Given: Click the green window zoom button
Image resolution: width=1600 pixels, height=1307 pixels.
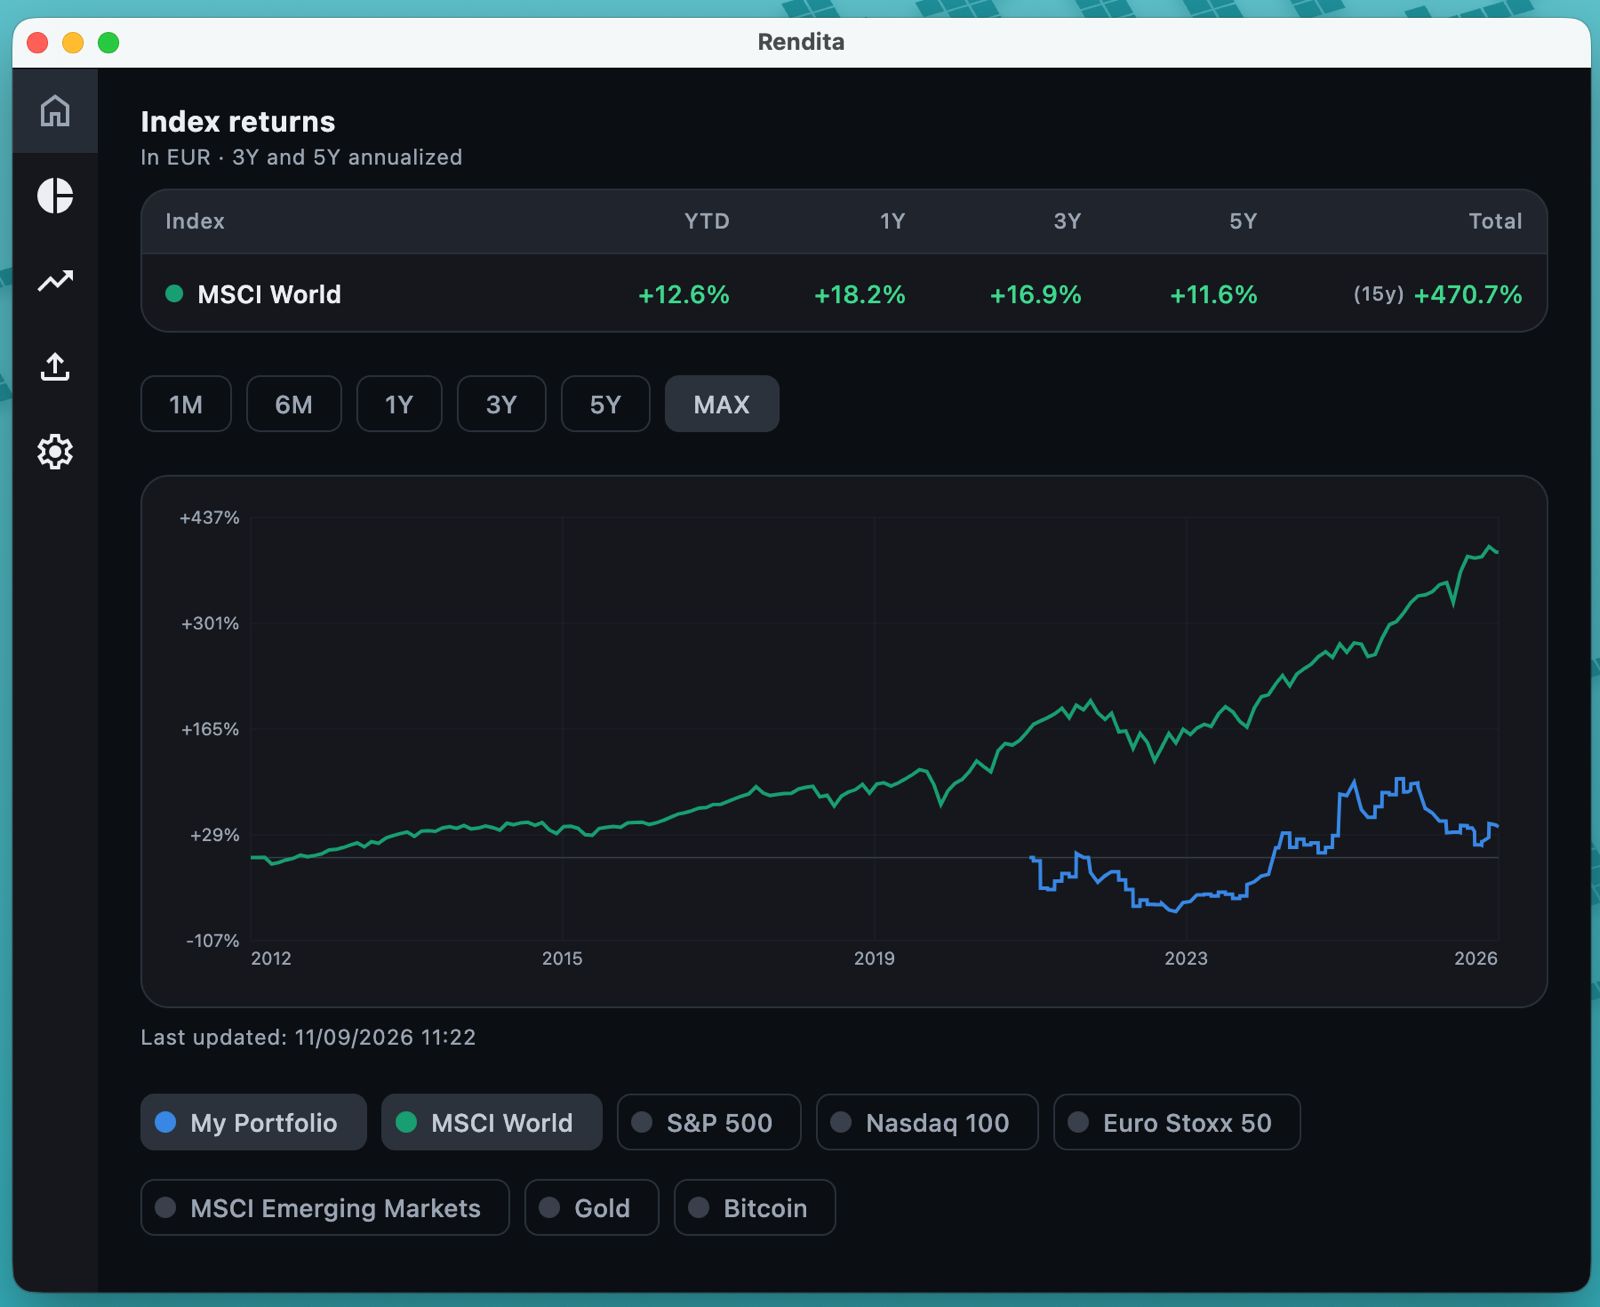Looking at the screenshot, I should (108, 42).
